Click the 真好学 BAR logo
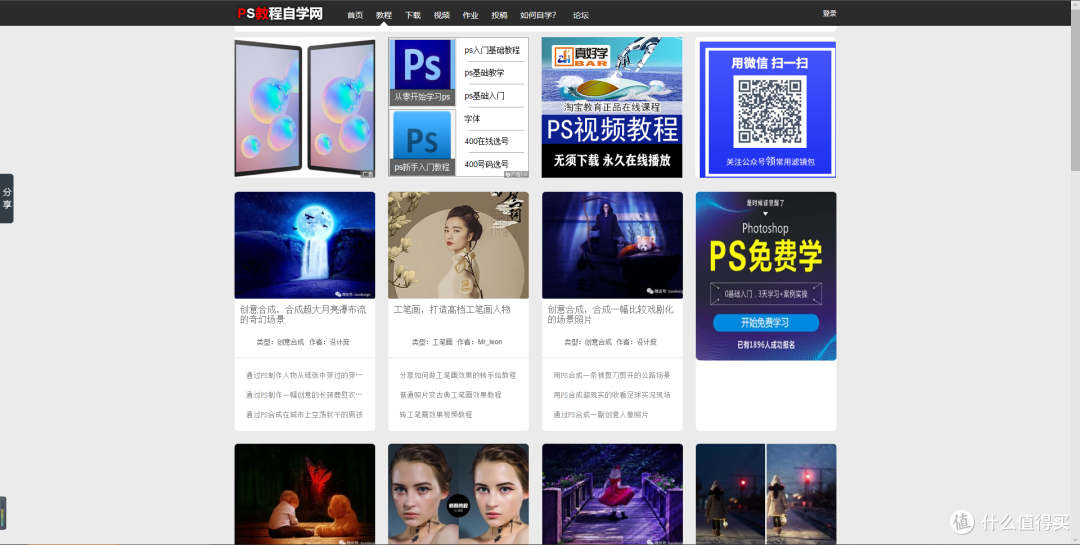This screenshot has width=1080, height=545. coord(581,56)
